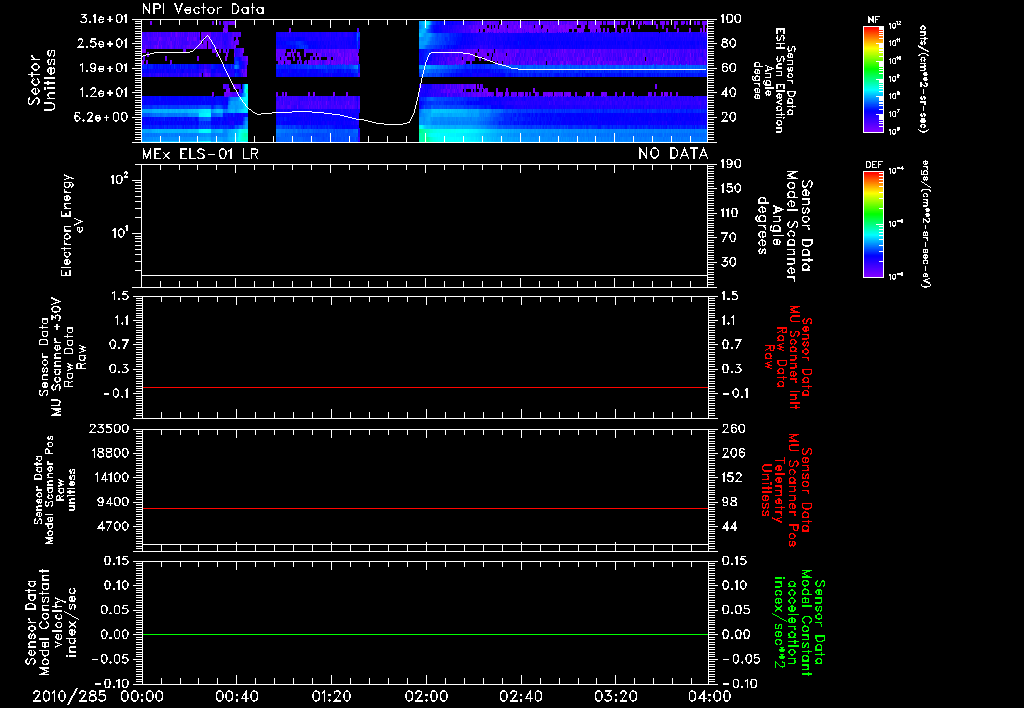
Task: Click the '6.2e+00' sector tick value
Action: click(x=103, y=118)
